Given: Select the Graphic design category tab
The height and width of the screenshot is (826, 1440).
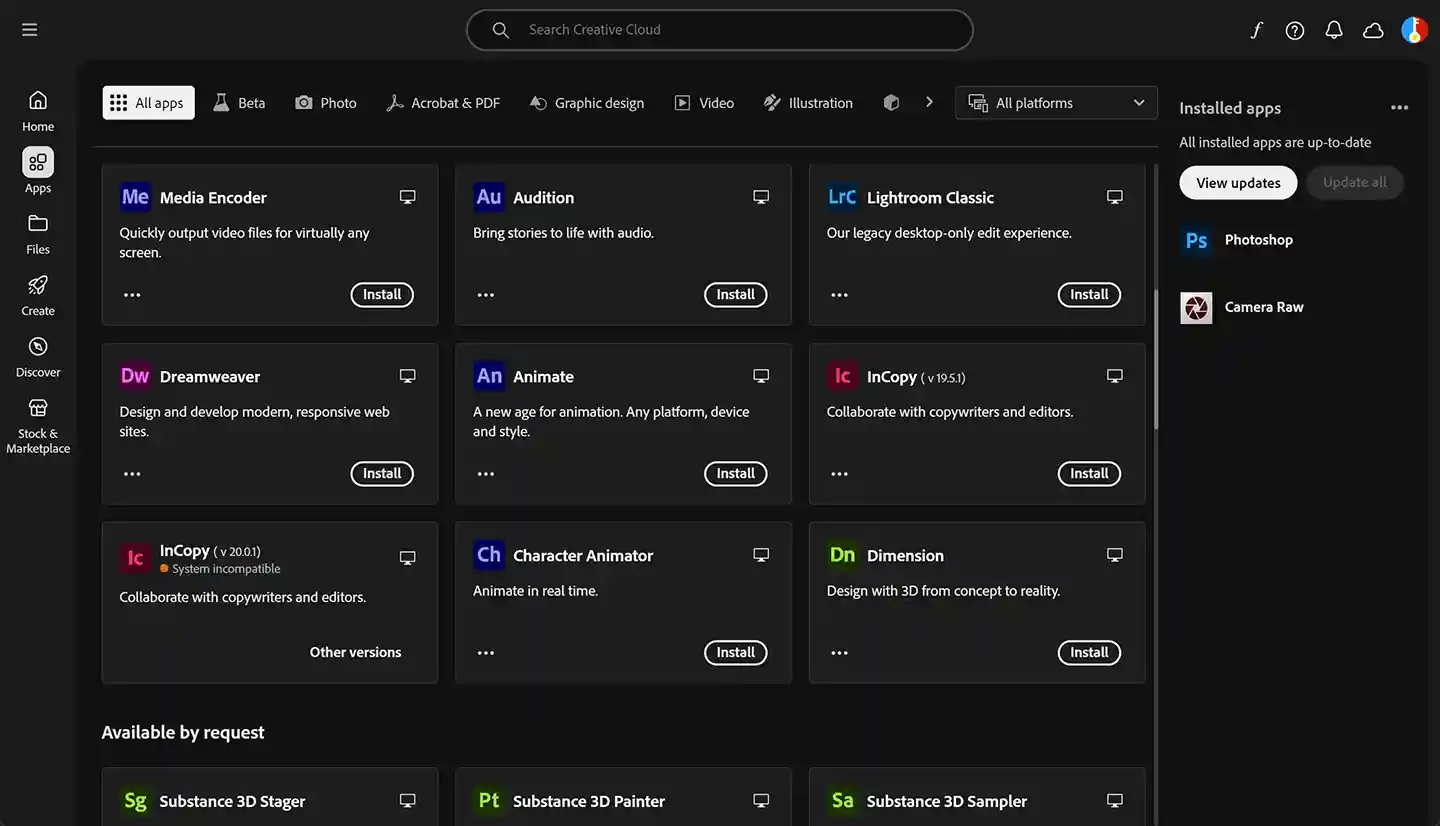Looking at the screenshot, I should pyautogui.click(x=587, y=103).
